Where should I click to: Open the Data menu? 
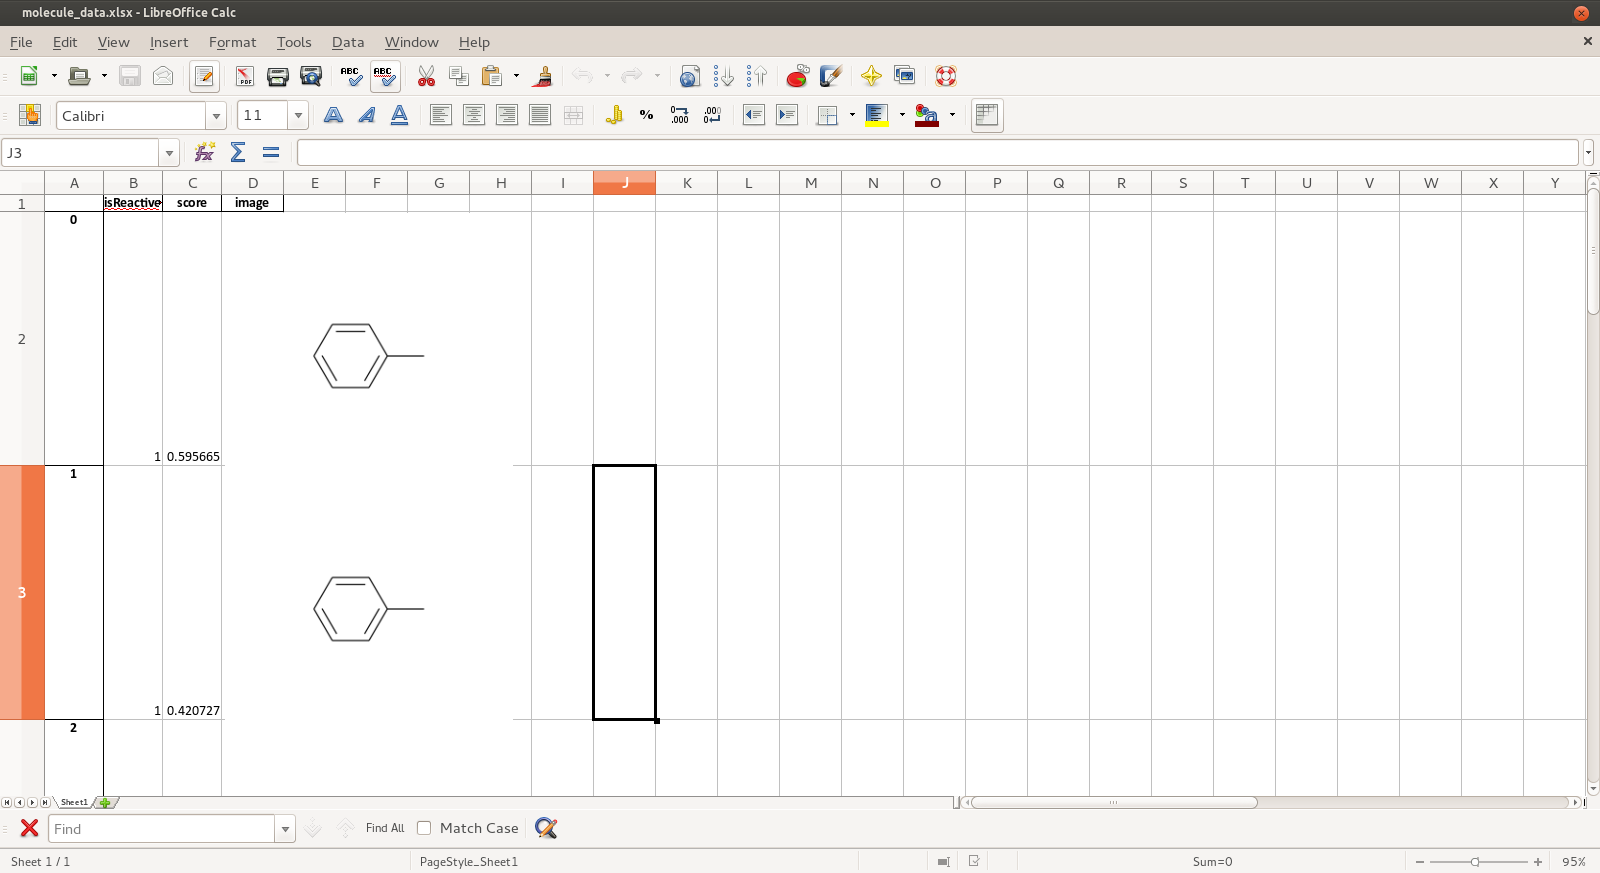tap(348, 42)
